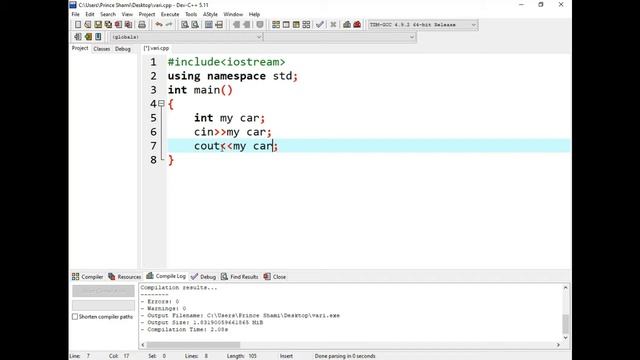
Task: Click the Find magnifier toolbar icon
Action: 185,25
